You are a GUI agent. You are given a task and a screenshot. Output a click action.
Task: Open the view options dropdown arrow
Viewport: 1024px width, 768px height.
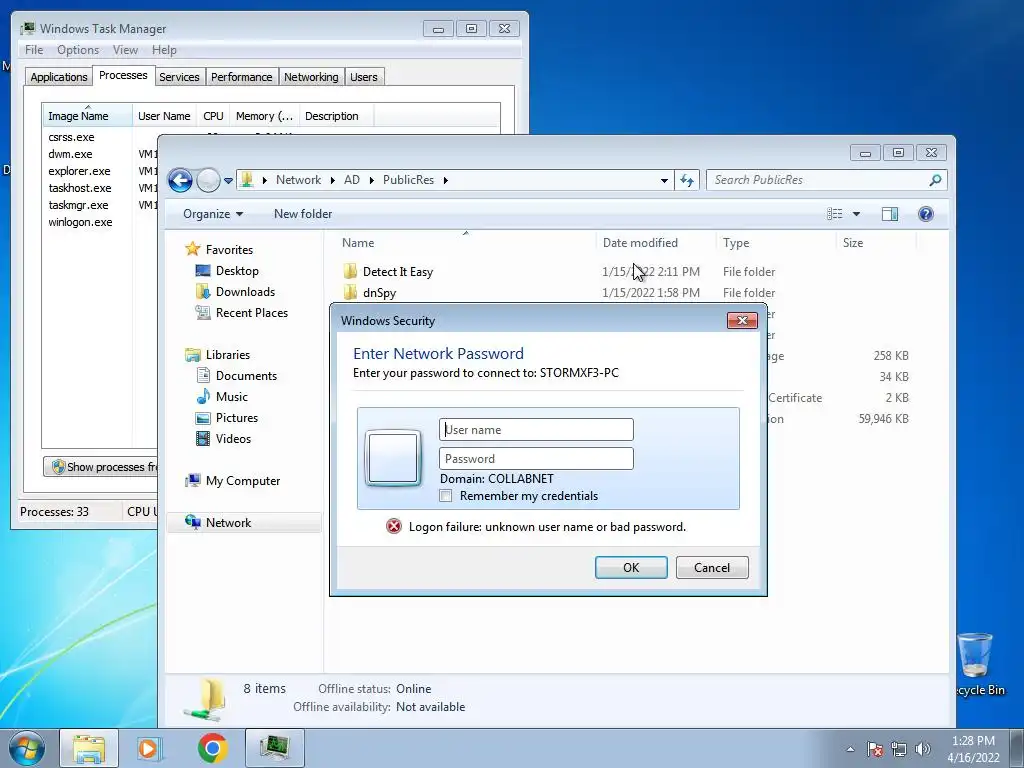pos(856,214)
